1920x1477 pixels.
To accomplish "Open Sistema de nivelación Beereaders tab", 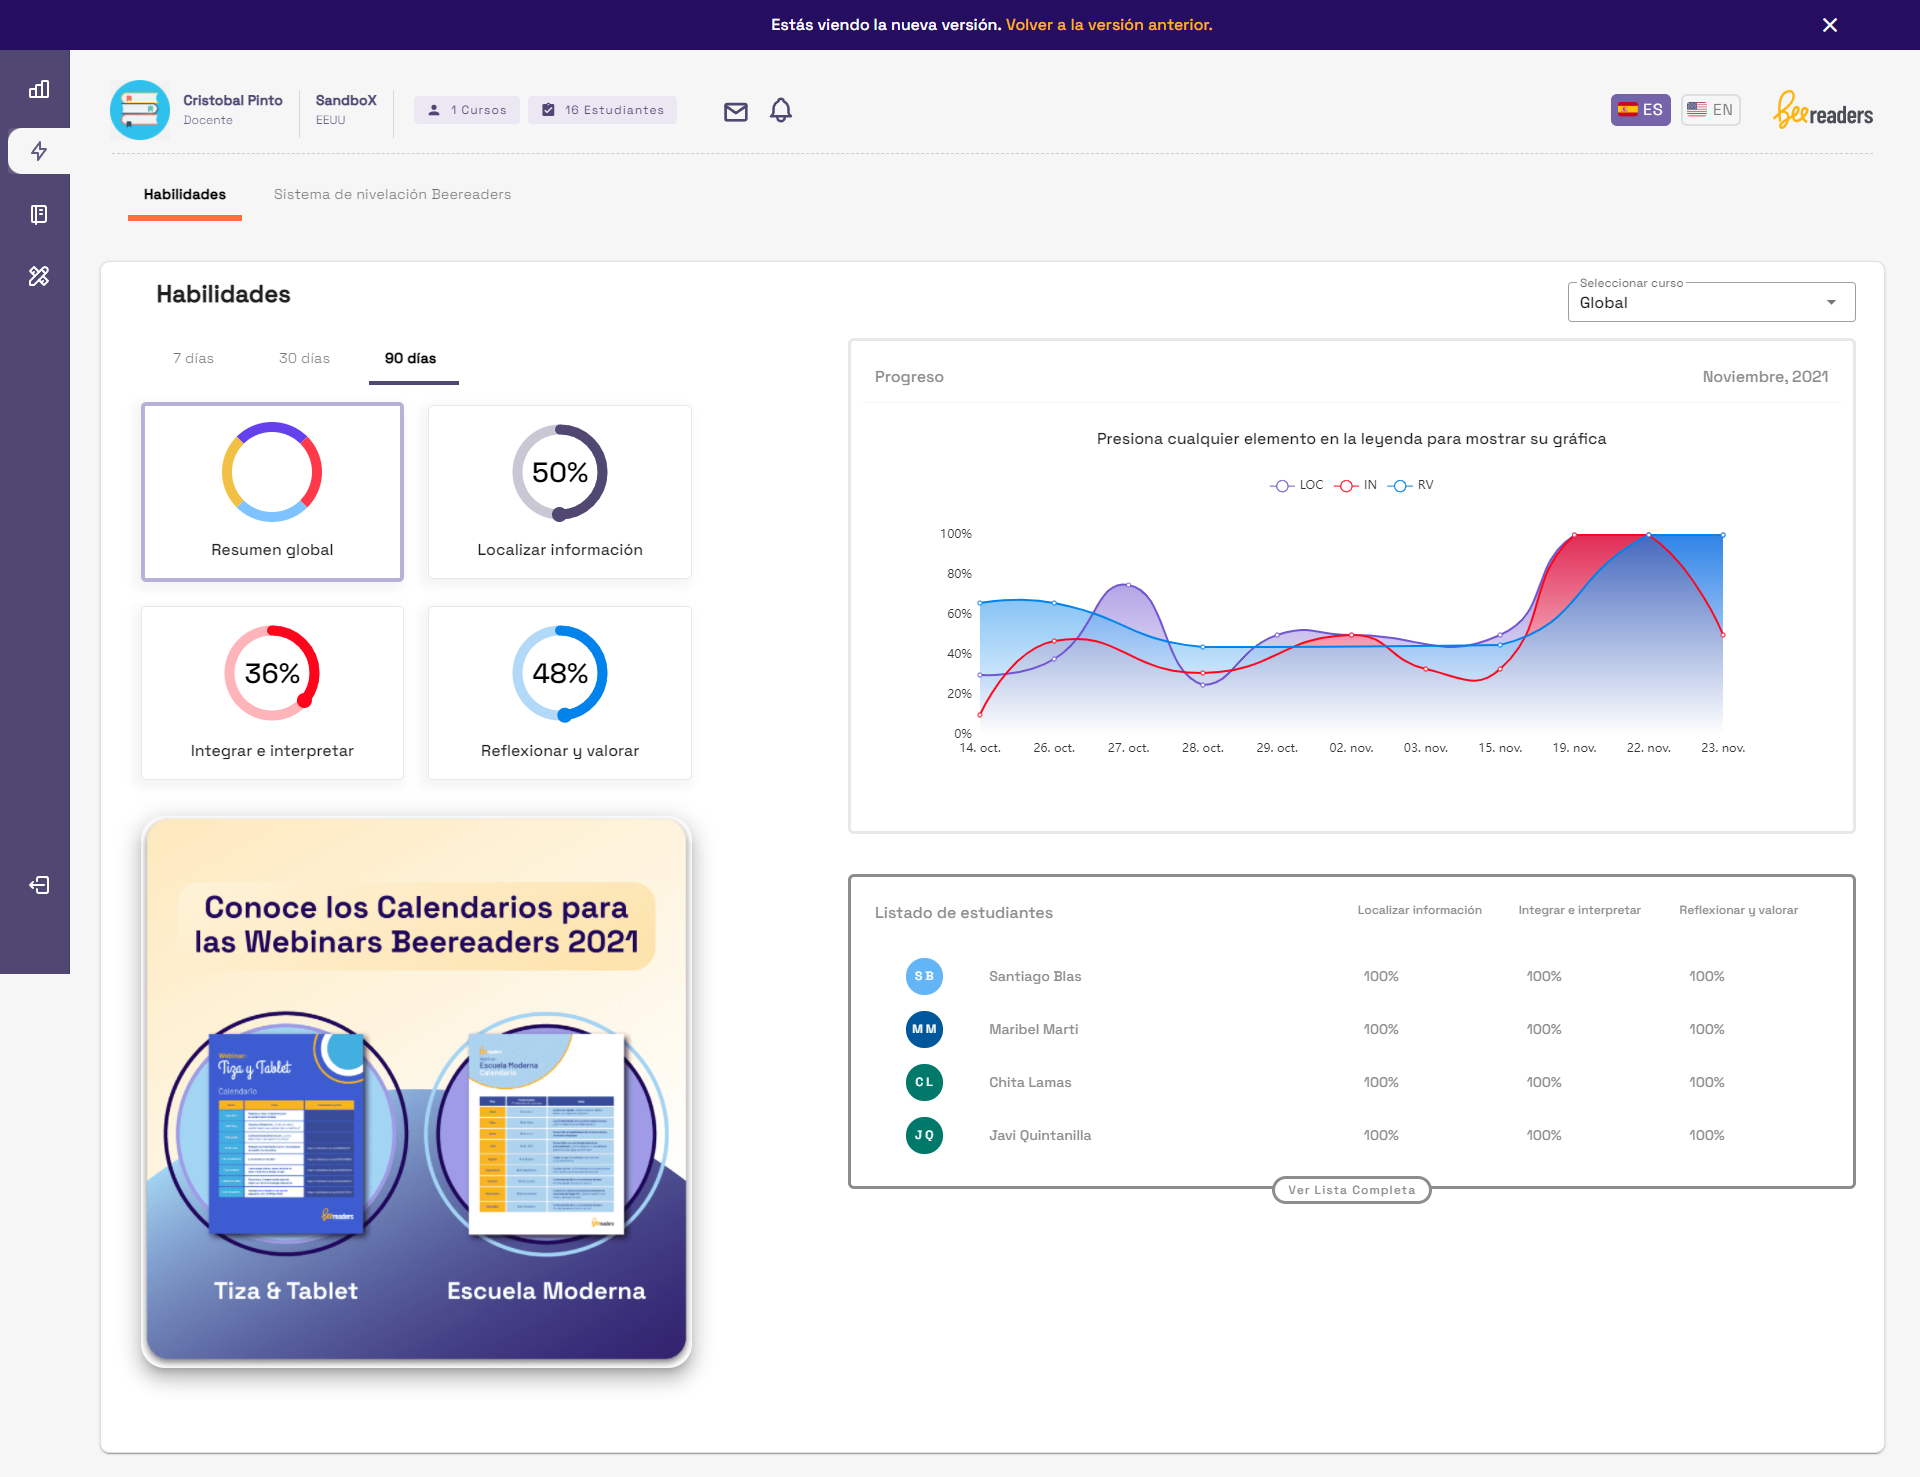I will (x=392, y=194).
